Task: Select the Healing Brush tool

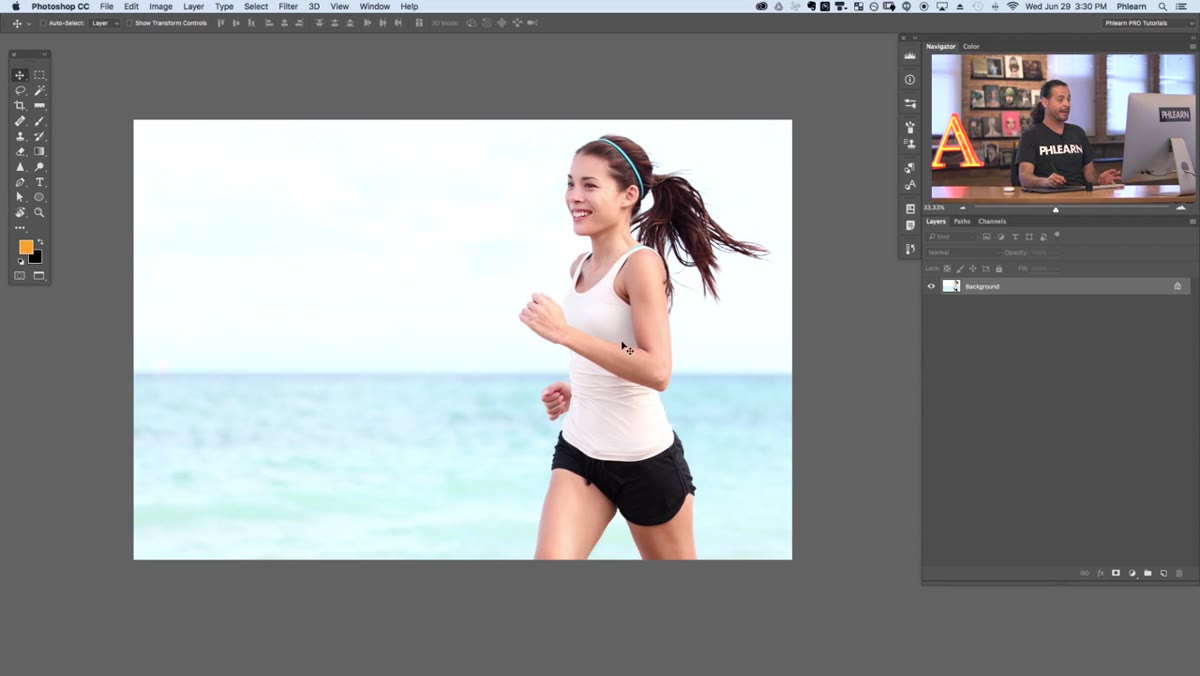Action: (19, 121)
